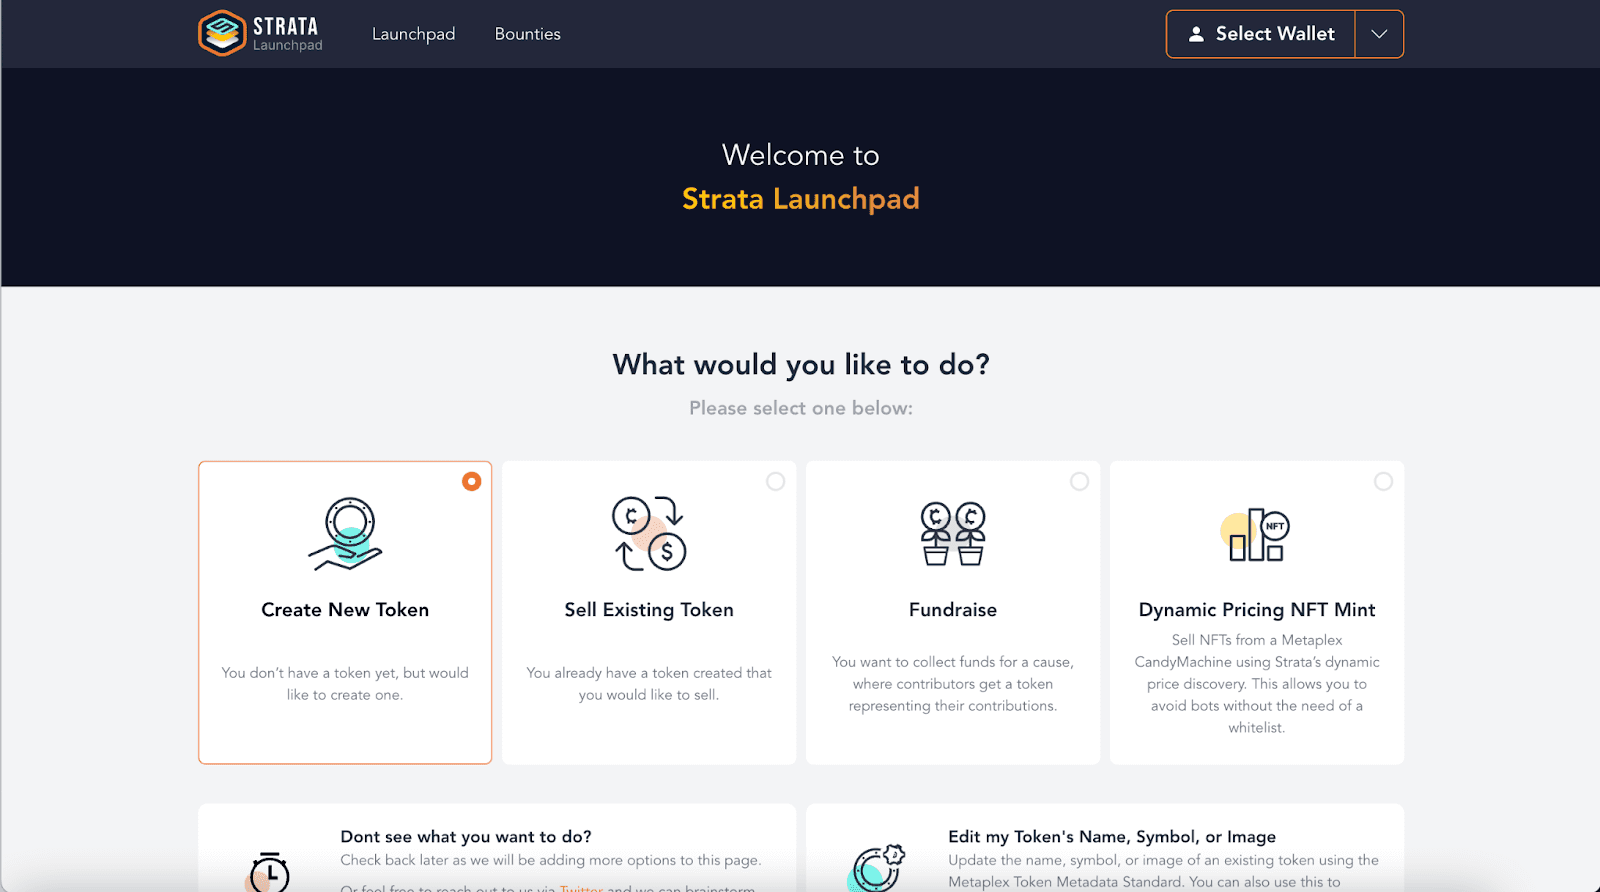
Task: Click 'Please select one below:' text
Action: (x=801, y=408)
